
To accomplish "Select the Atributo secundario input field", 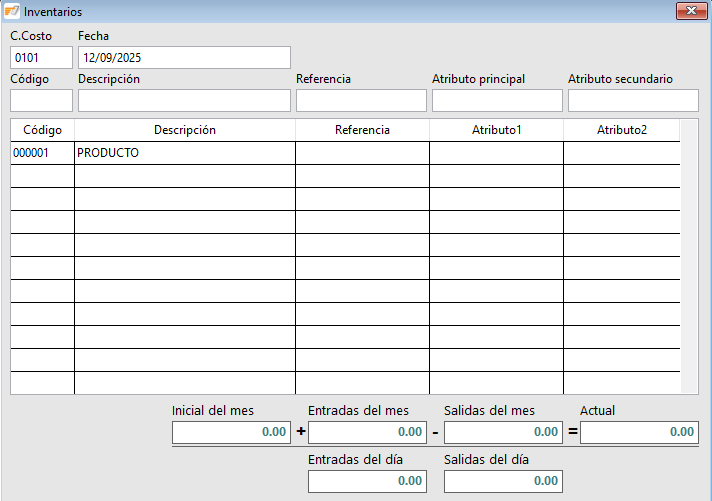I will 633,101.
